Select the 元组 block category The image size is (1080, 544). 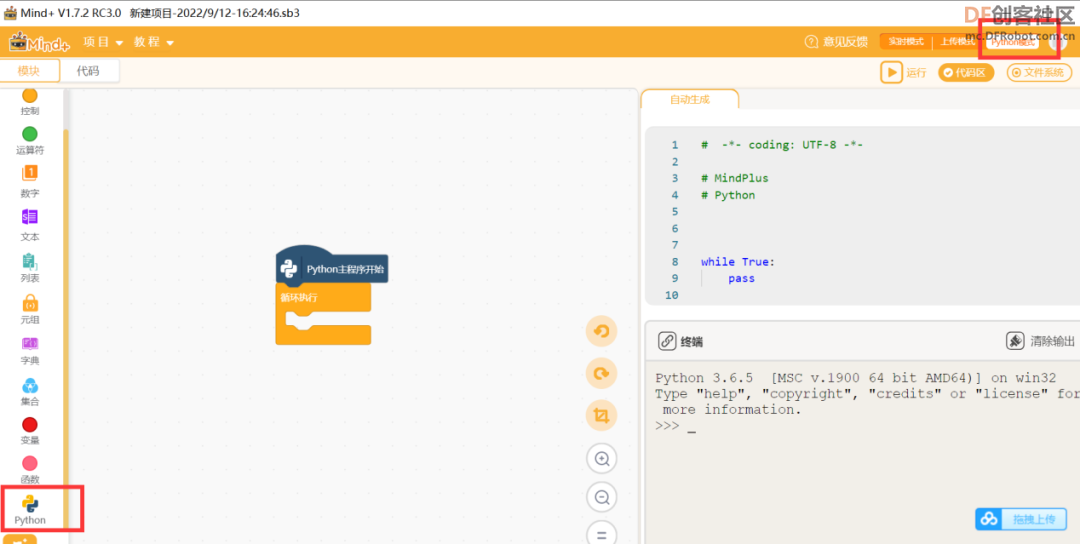[30, 310]
